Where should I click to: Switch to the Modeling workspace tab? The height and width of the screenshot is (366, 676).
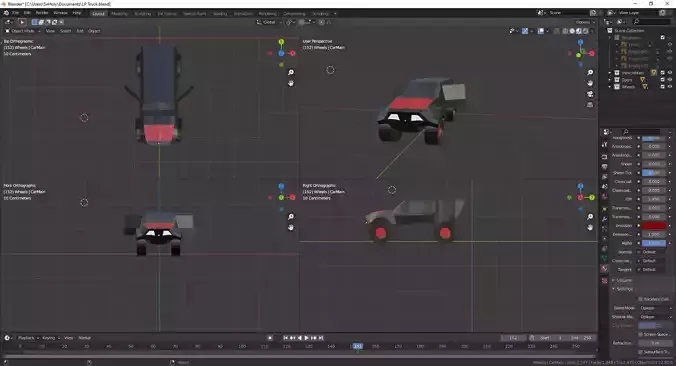(119, 13)
